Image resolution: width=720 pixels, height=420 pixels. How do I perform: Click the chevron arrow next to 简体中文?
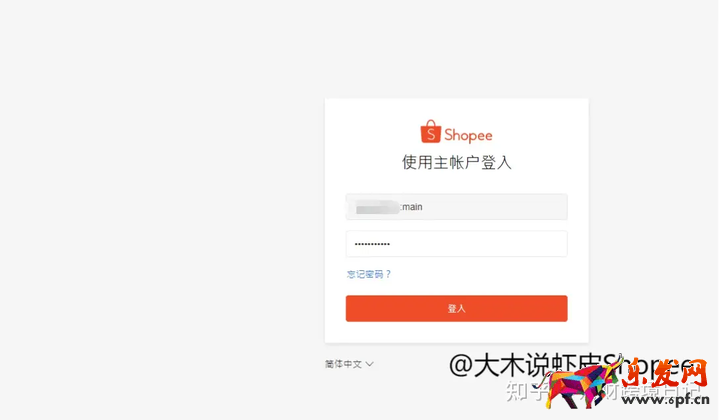pyautogui.click(x=370, y=364)
